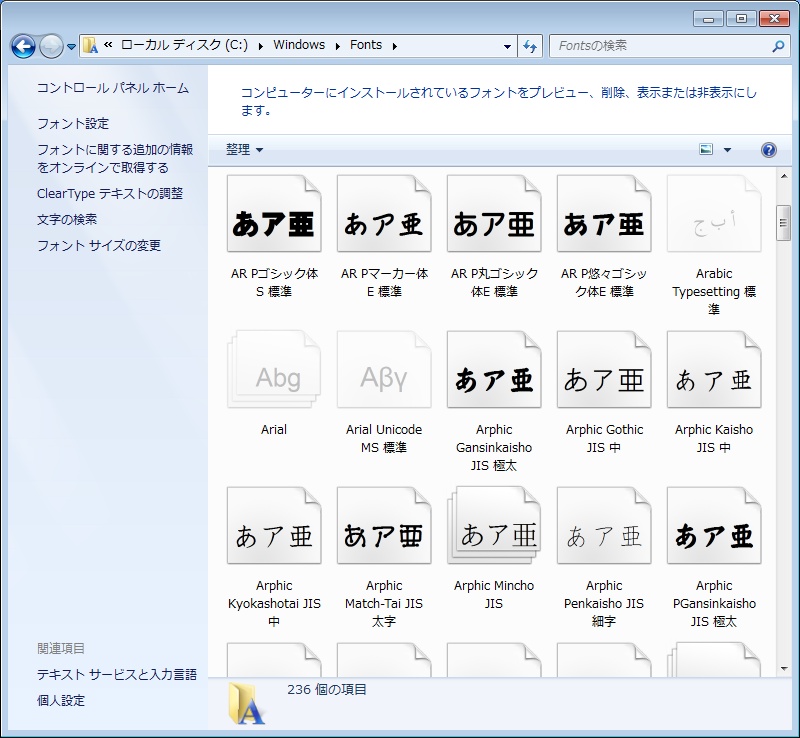Select Arphic Gothic JIS 中 font icon
800x738 pixels.
pyautogui.click(x=604, y=370)
